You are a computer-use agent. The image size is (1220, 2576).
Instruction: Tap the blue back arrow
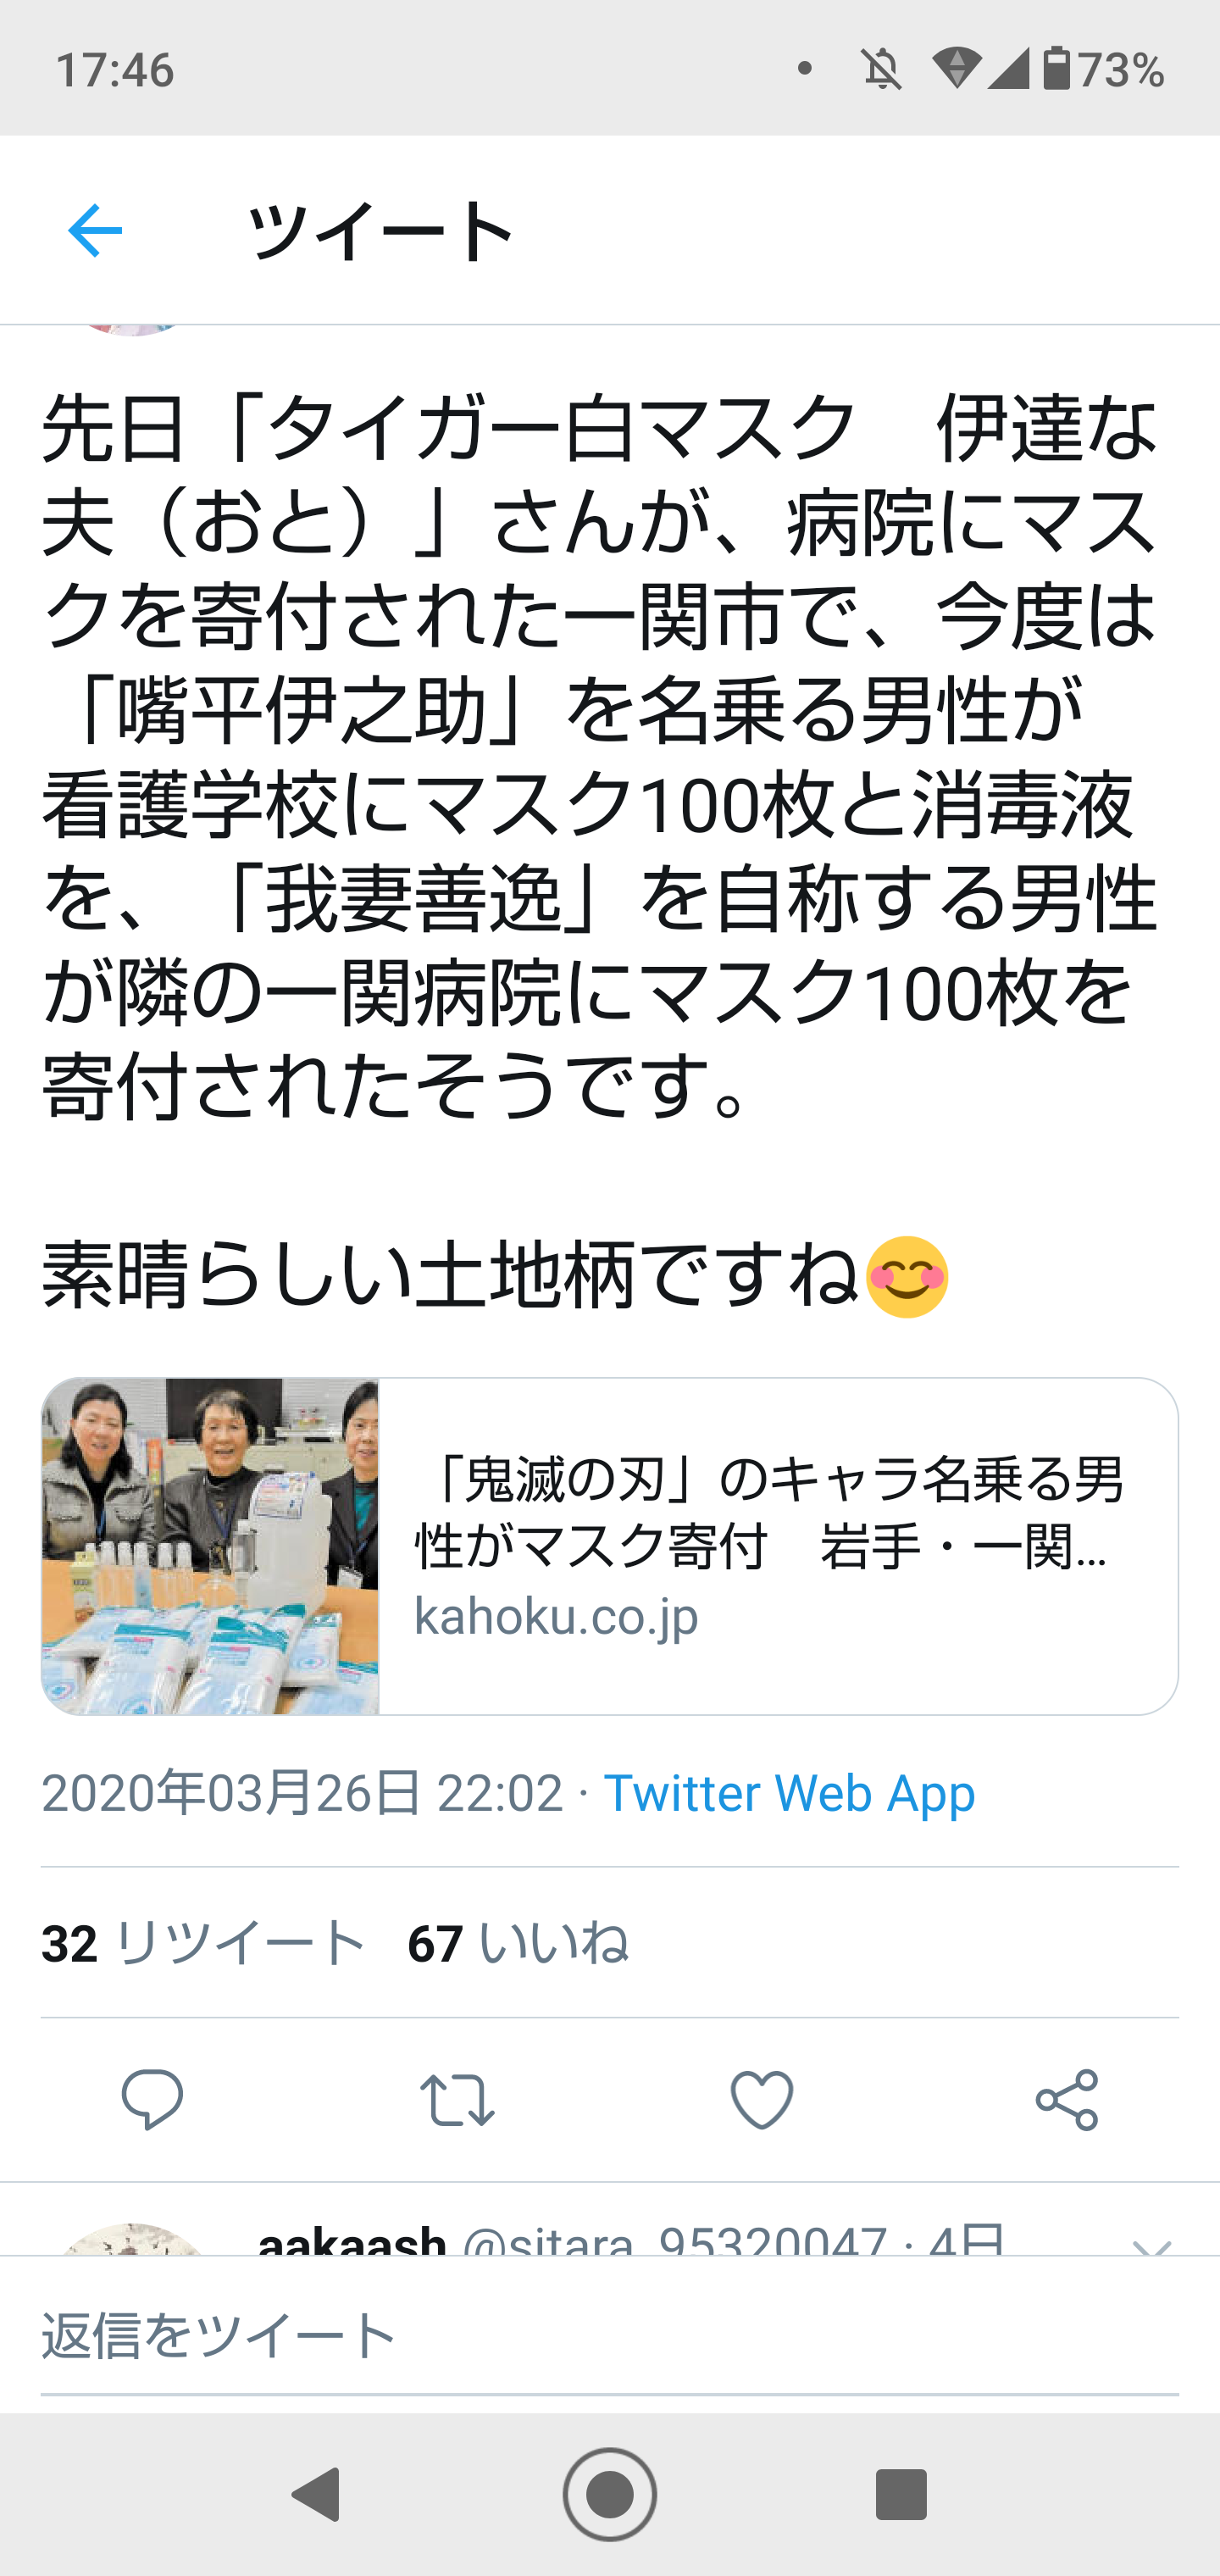[95, 231]
